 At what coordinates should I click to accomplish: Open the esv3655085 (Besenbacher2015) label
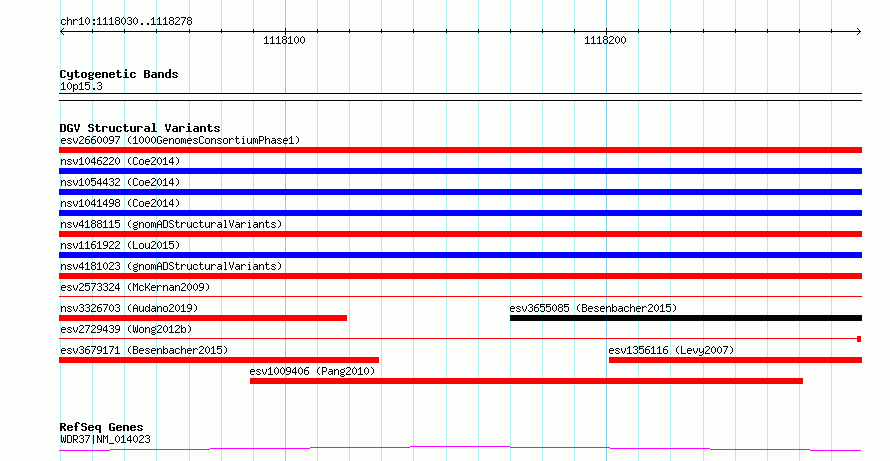[x=593, y=308]
